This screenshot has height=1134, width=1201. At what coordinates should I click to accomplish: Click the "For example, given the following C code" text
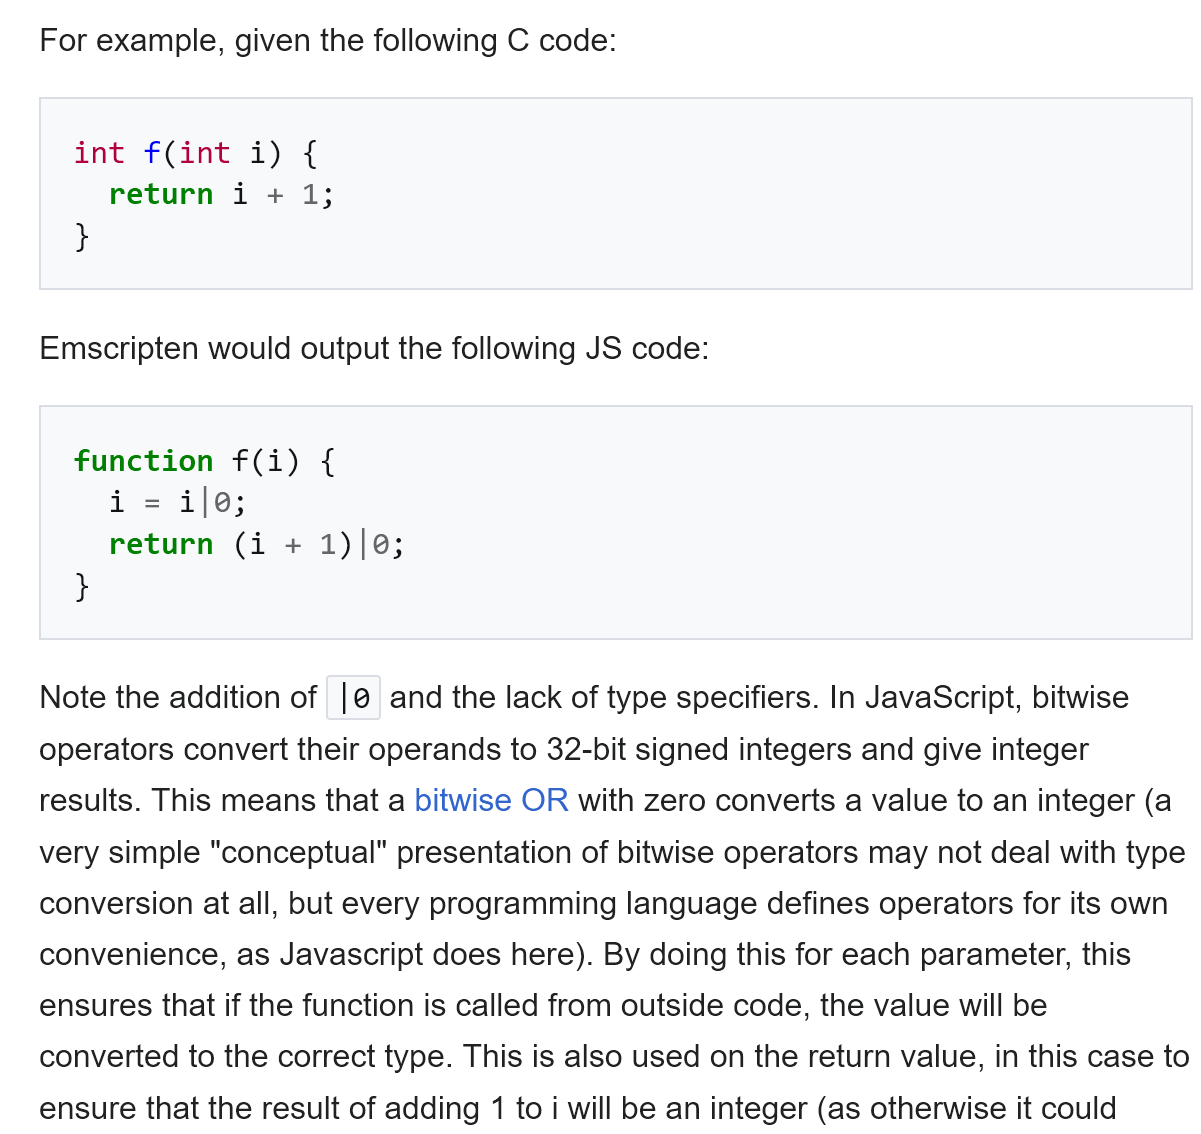point(327,41)
